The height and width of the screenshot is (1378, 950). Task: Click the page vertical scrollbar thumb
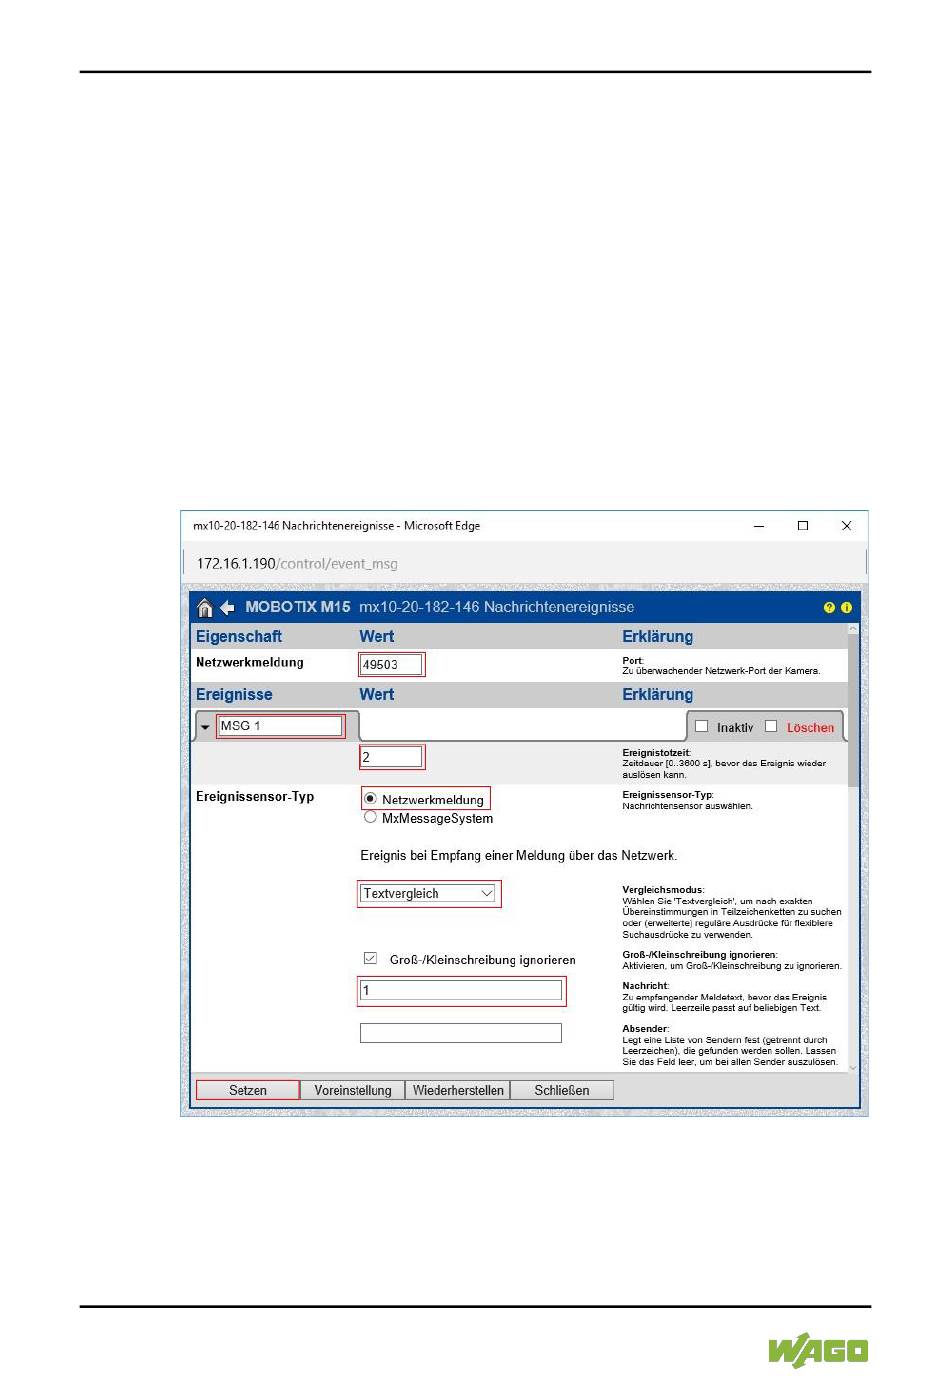tap(853, 710)
